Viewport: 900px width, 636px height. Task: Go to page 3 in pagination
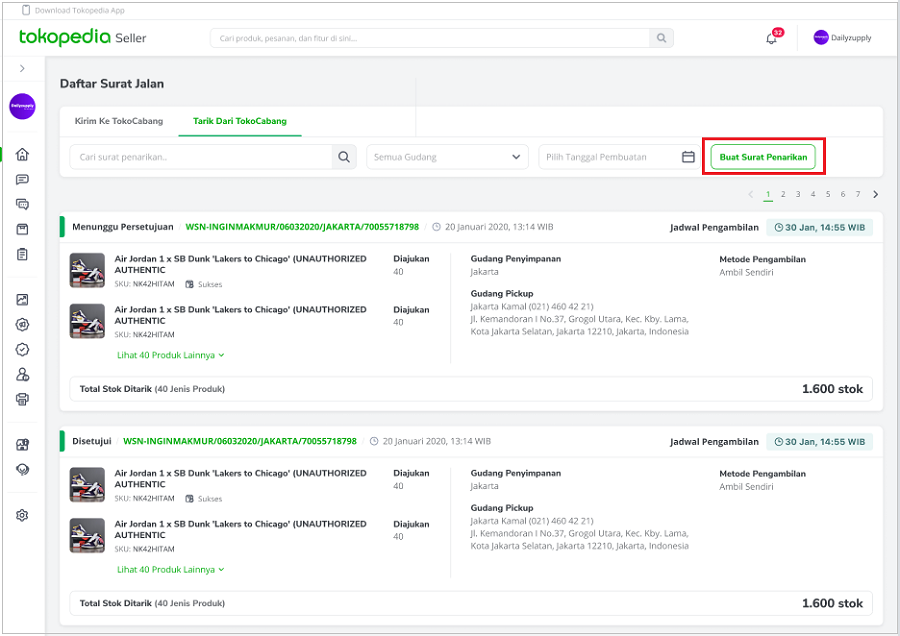[798, 194]
